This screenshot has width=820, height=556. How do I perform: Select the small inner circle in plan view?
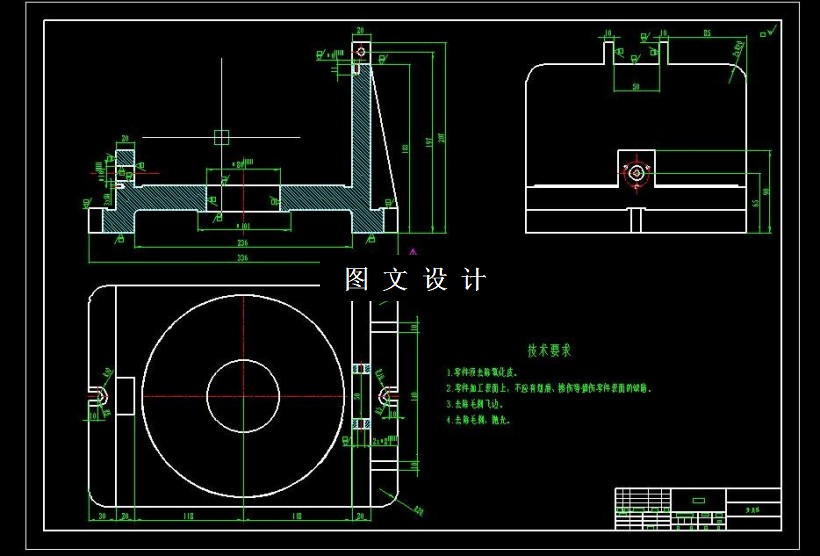(243, 396)
